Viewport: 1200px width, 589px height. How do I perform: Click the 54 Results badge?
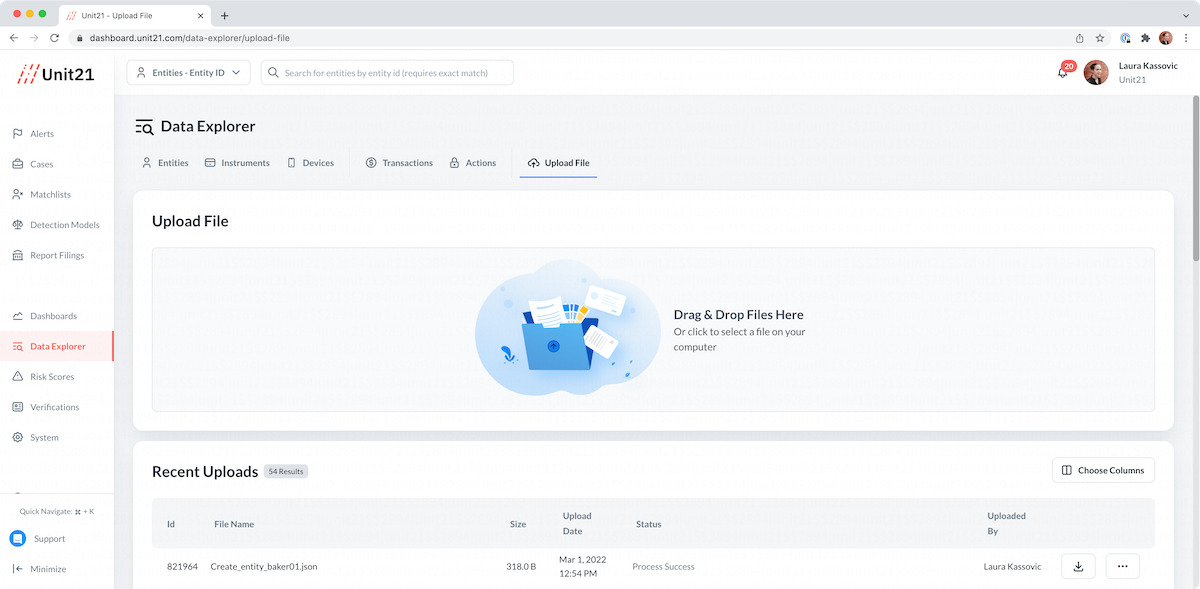click(x=286, y=471)
